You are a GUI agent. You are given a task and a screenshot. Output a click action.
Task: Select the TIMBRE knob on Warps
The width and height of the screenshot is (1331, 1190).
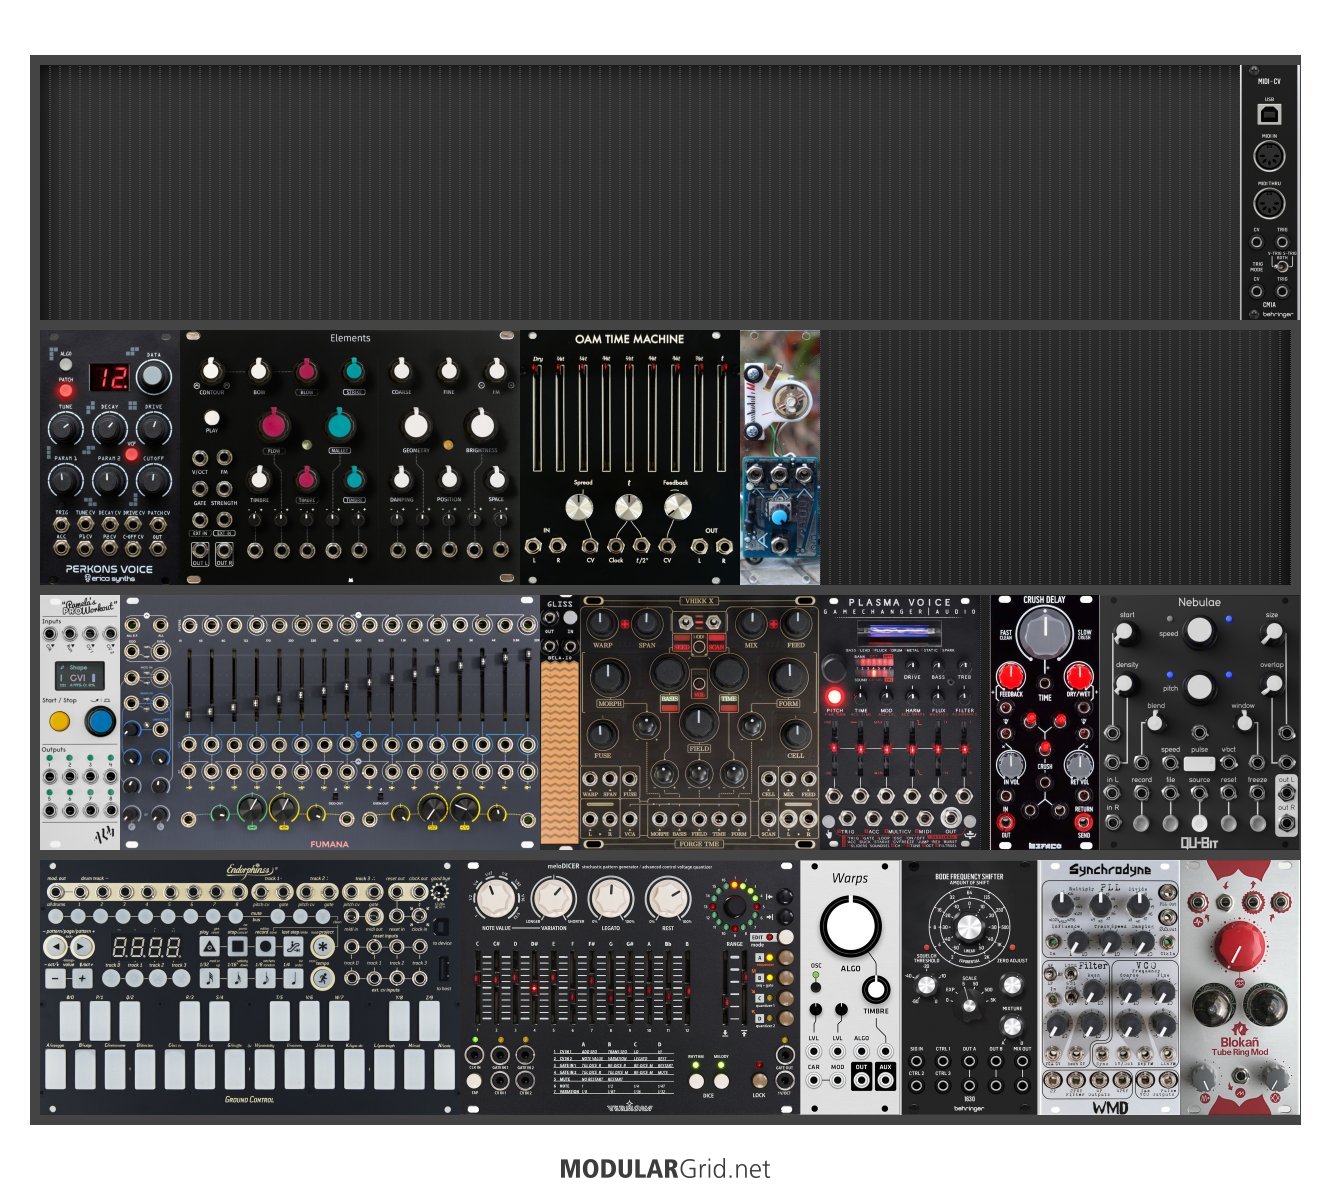tap(876, 989)
